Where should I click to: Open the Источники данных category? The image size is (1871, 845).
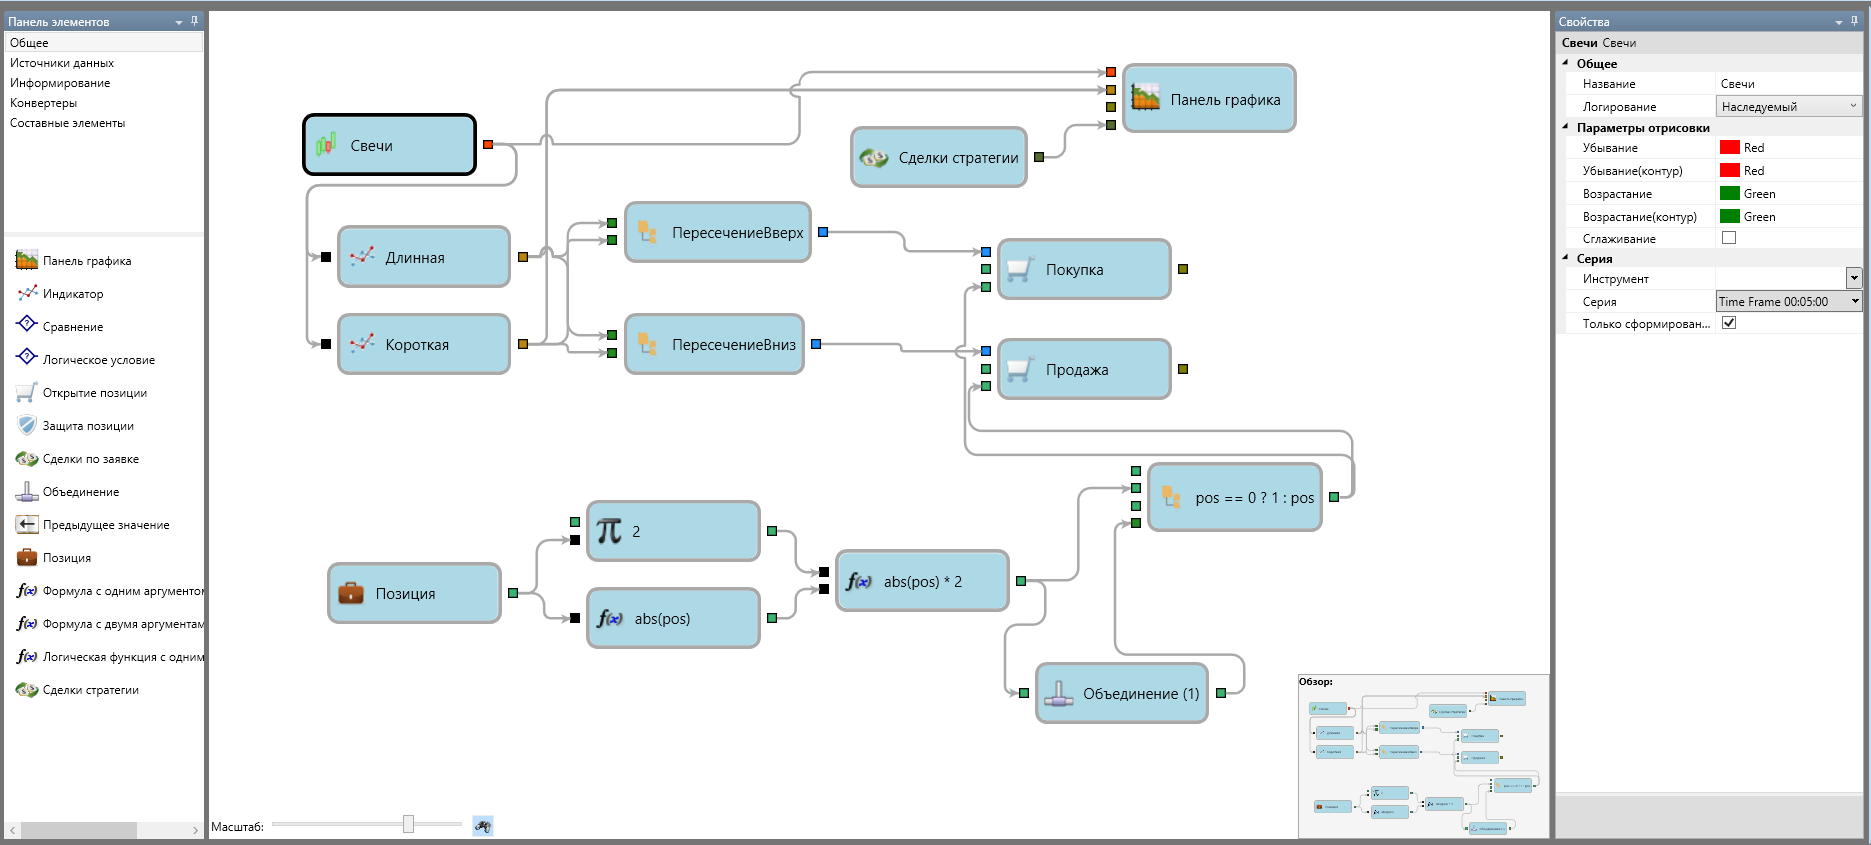click(x=62, y=63)
